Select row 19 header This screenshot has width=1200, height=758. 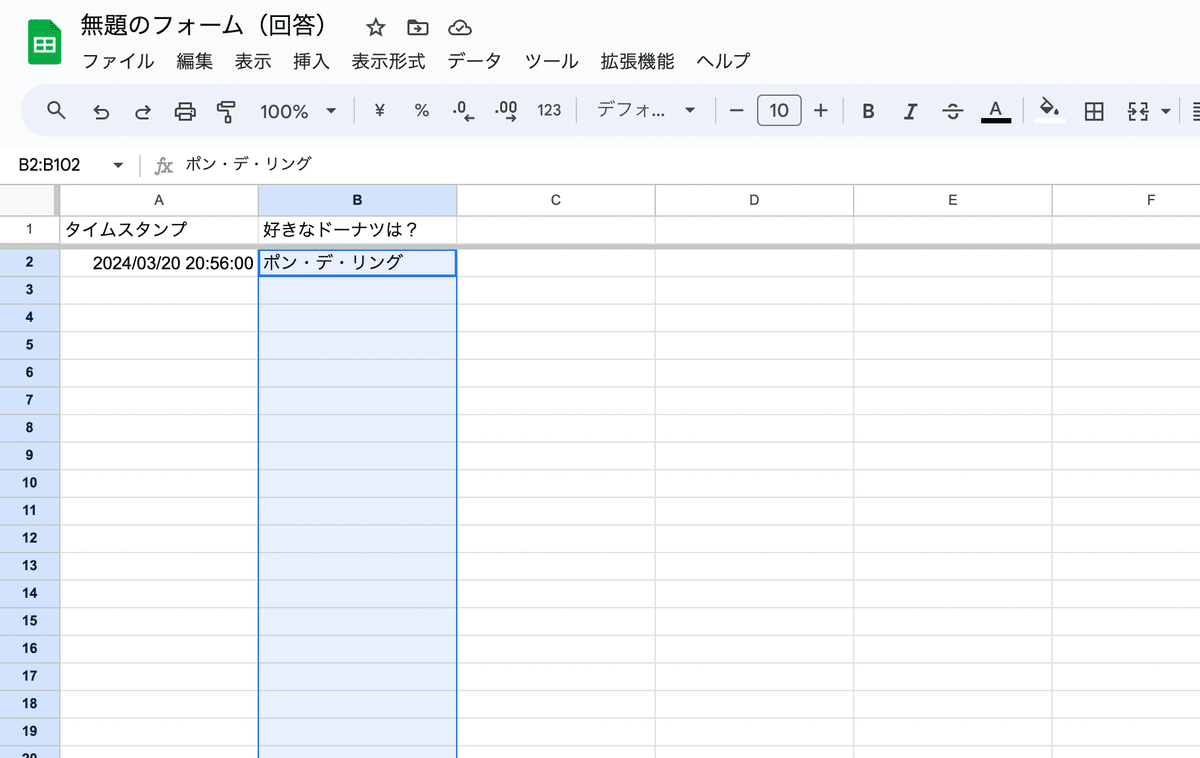point(30,731)
